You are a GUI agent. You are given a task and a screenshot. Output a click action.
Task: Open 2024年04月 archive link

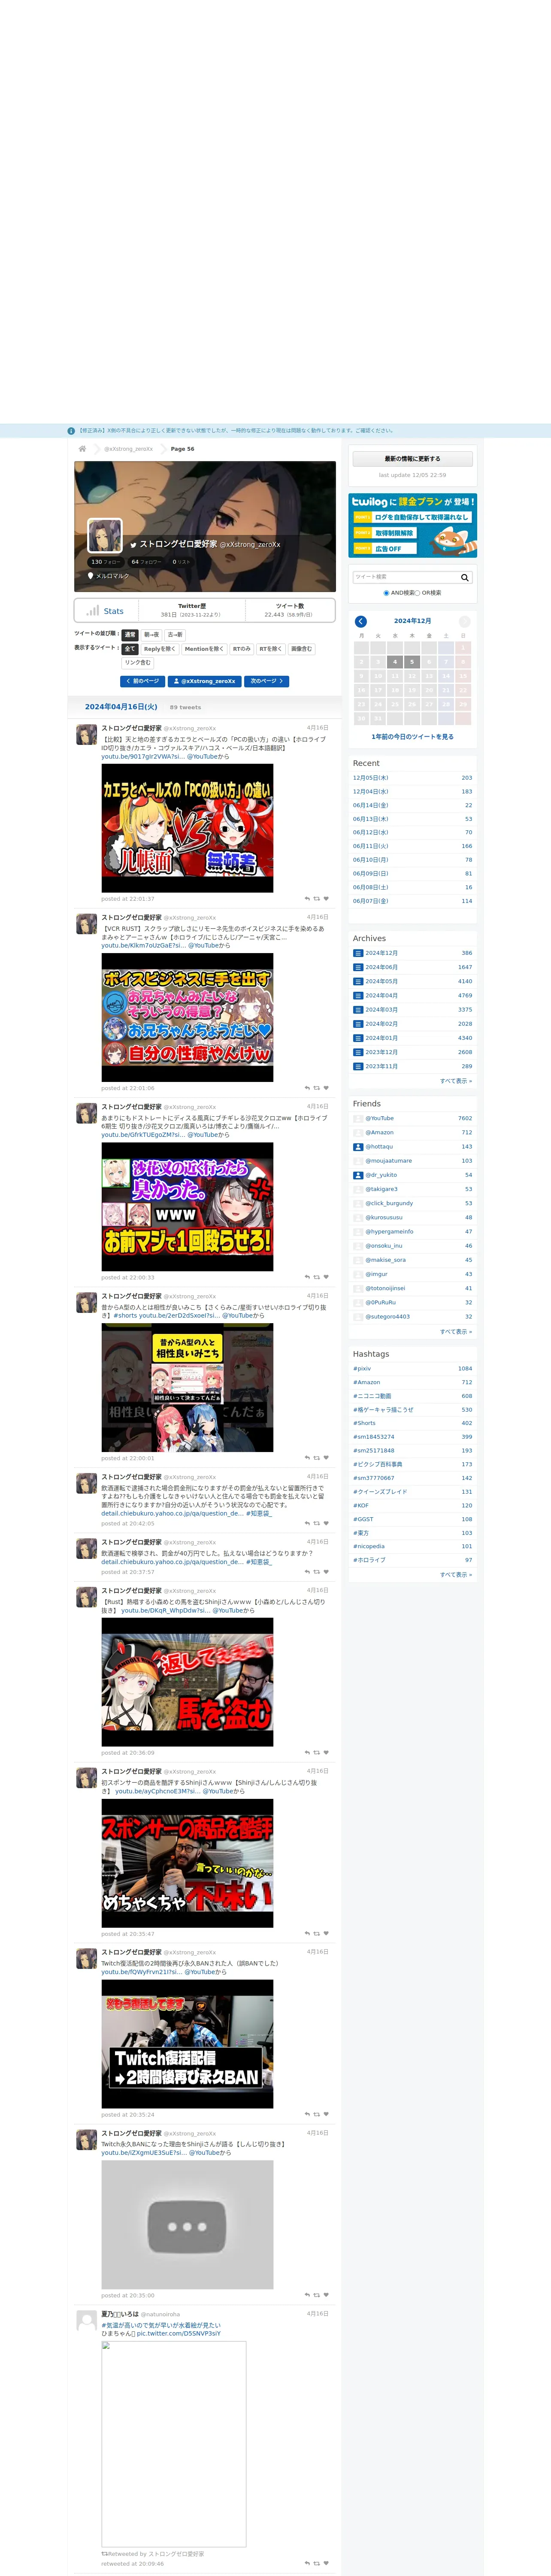click(381, 995)
